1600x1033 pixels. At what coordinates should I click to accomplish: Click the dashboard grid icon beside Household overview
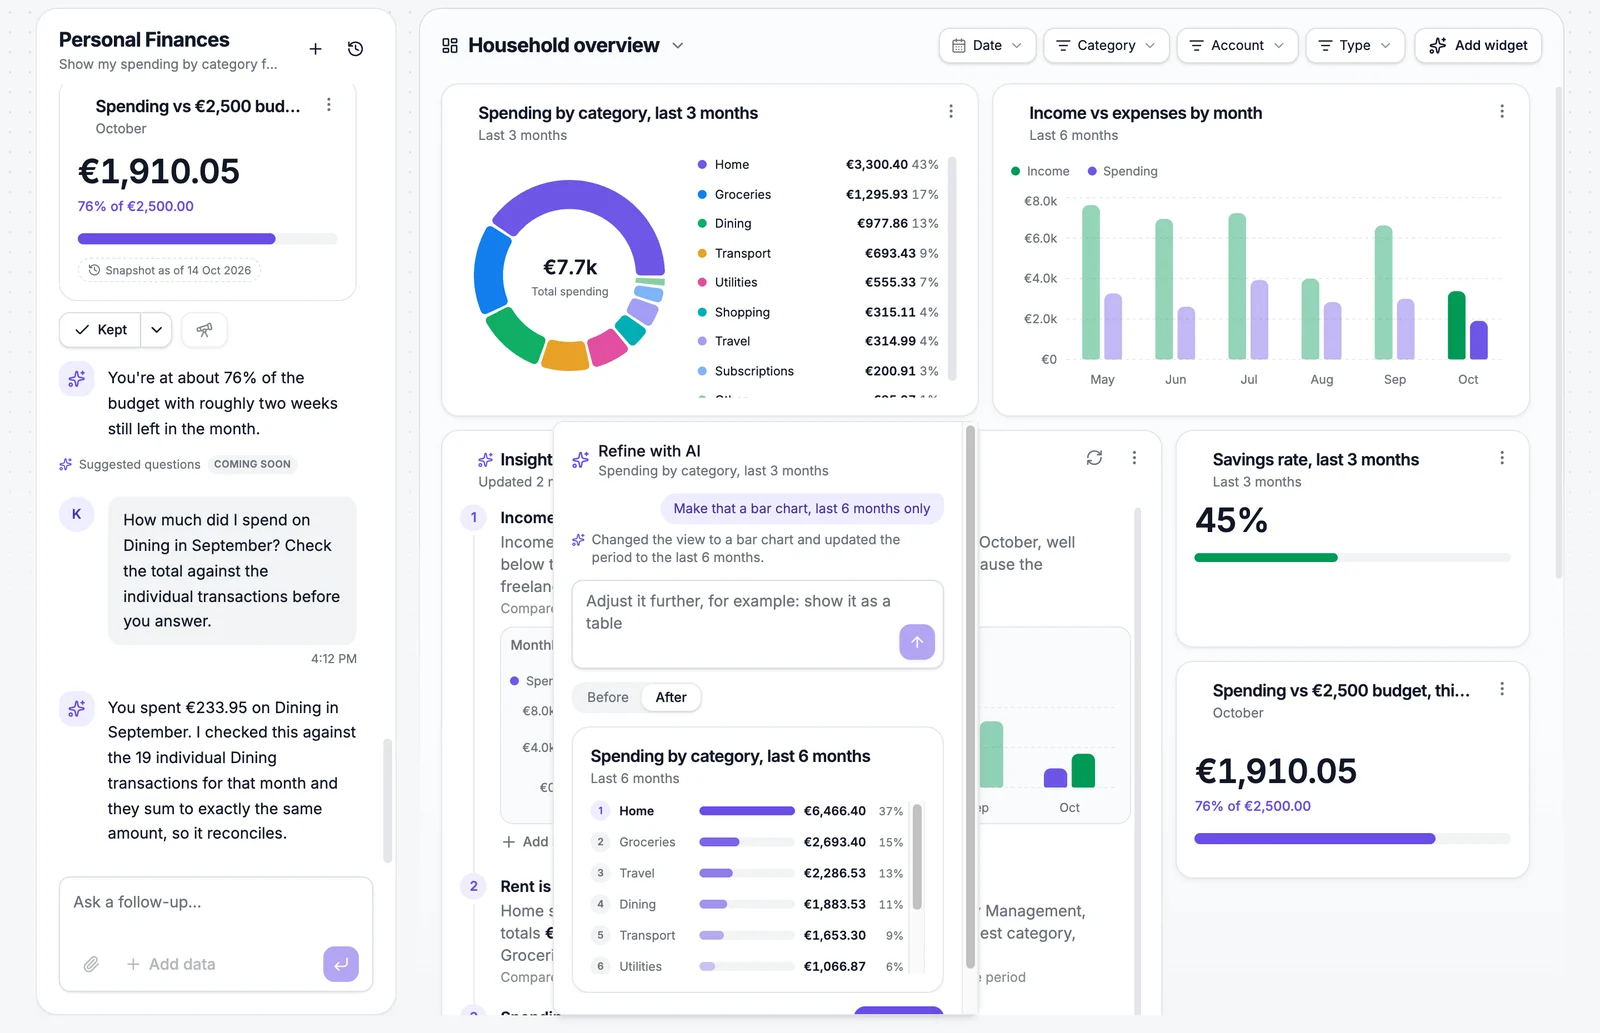(x=450, y=46)
